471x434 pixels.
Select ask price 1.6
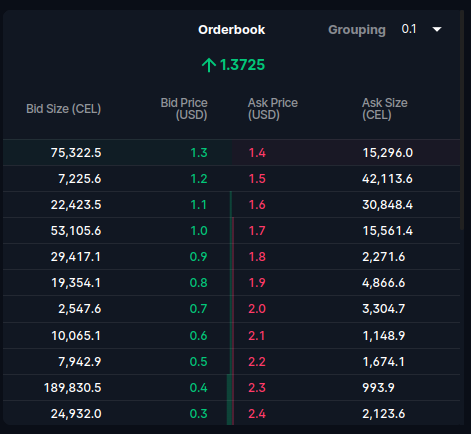pos(257,205)
